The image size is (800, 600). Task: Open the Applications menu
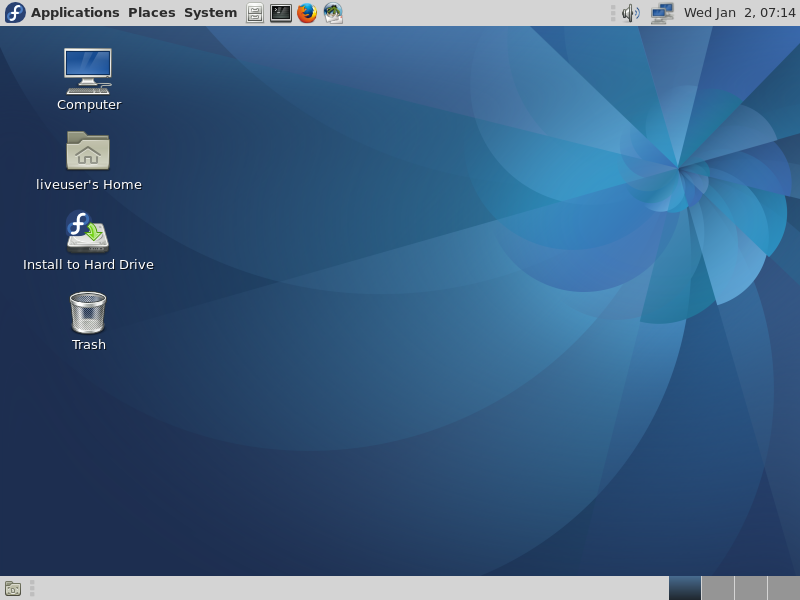pyautogui.click(x=75, y=13)
